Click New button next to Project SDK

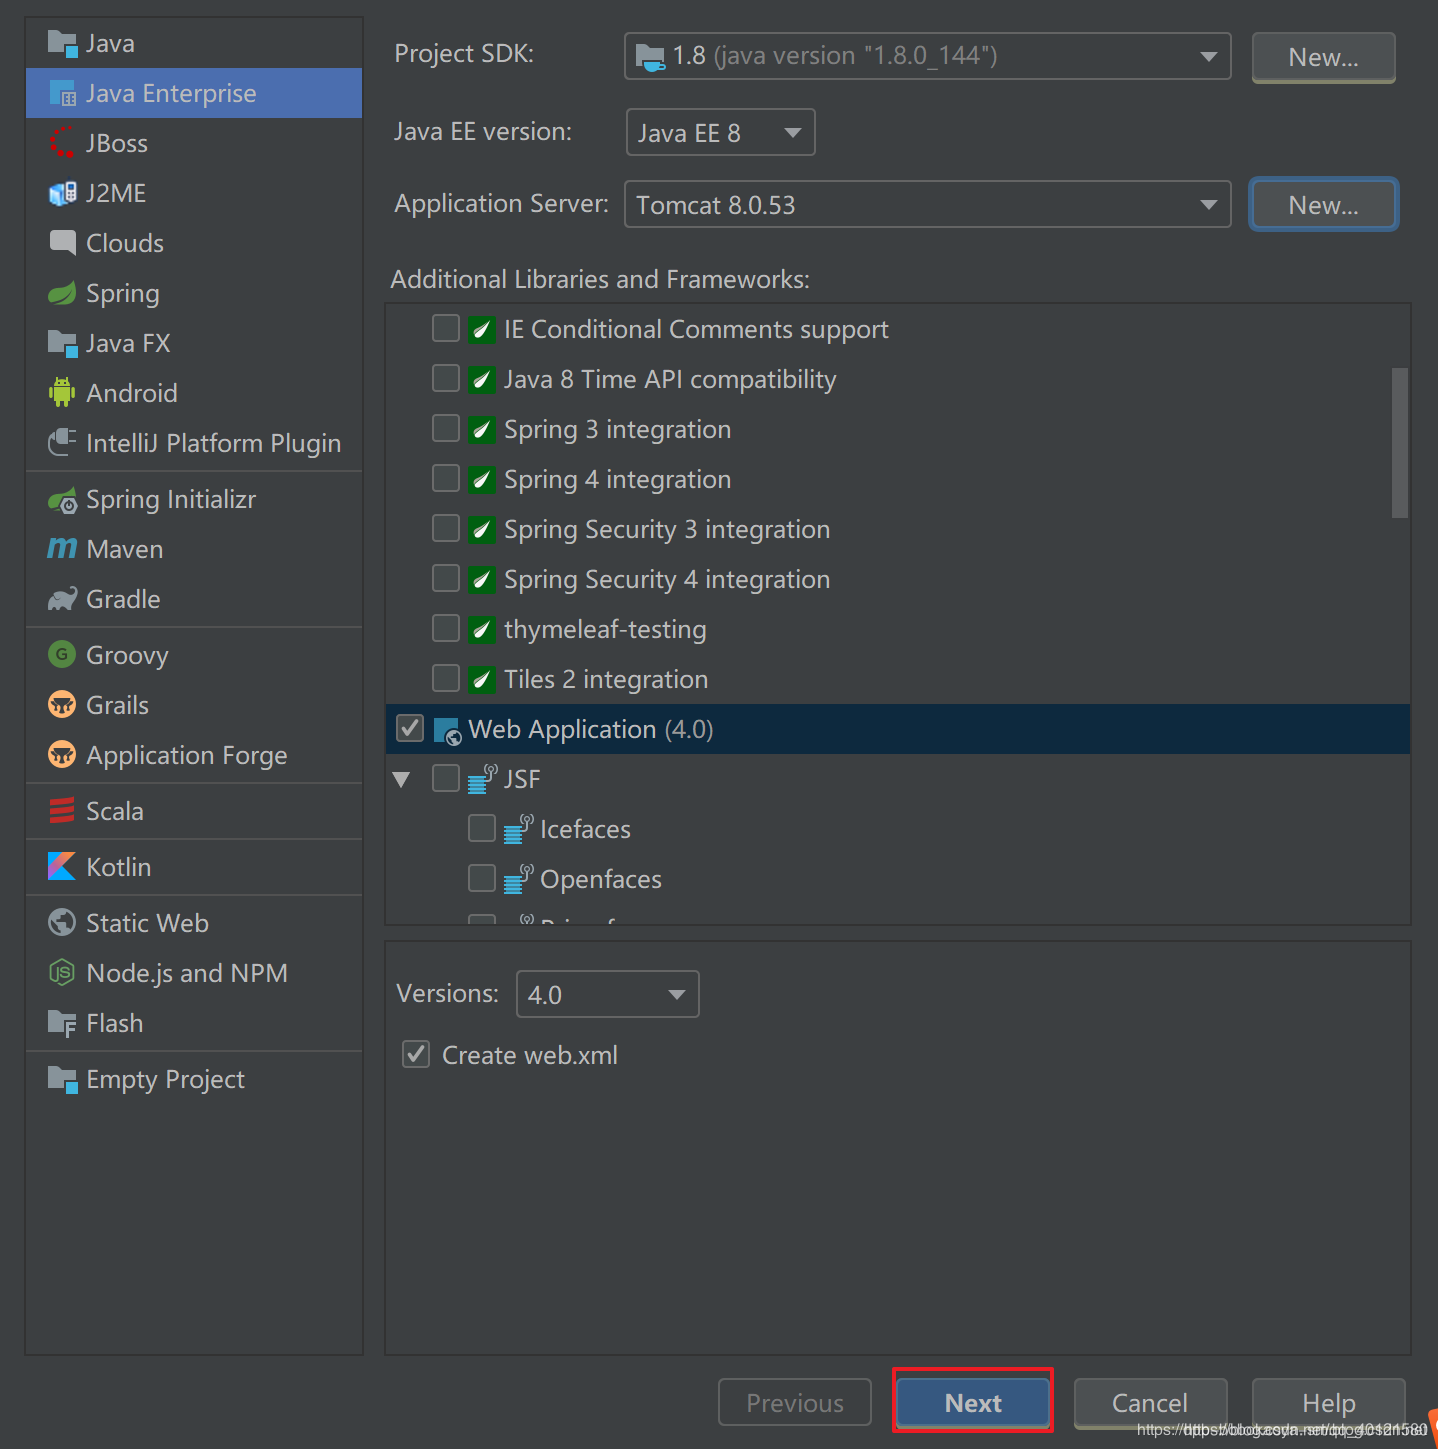[1323, 57]
